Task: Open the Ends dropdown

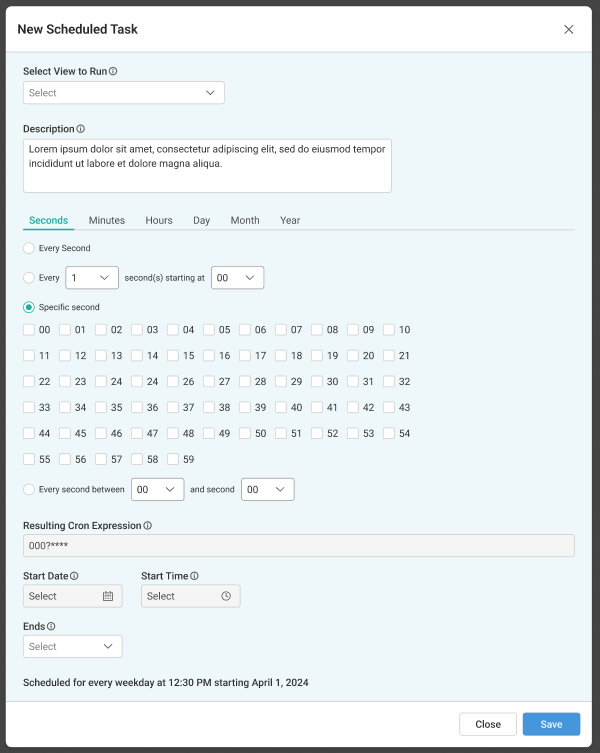Action: point(73,647)
